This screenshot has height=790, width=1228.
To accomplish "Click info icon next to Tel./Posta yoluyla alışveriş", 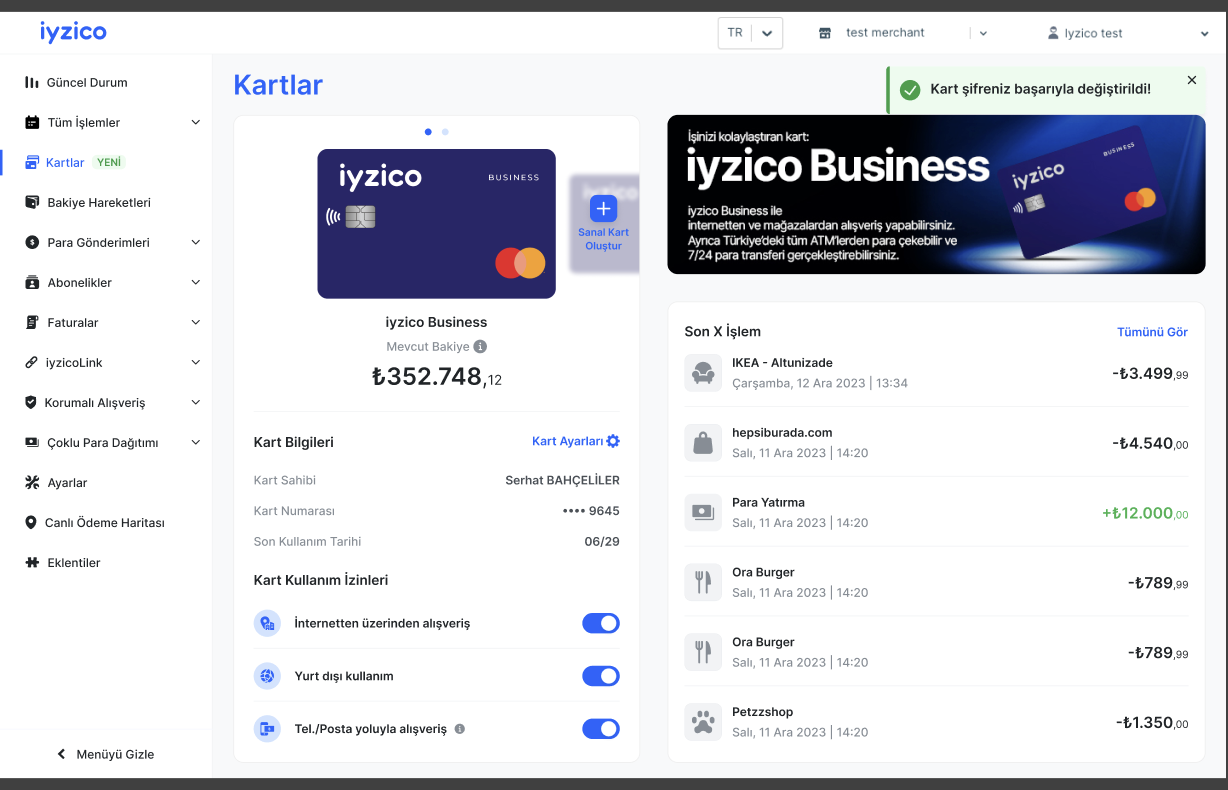I will (x=460, y=729).
